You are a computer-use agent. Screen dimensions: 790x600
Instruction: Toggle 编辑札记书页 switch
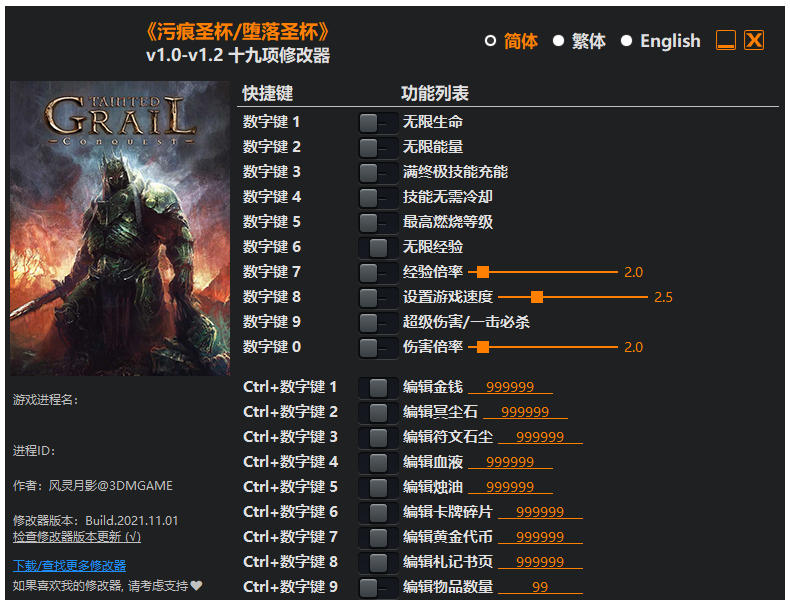(378, 563)
